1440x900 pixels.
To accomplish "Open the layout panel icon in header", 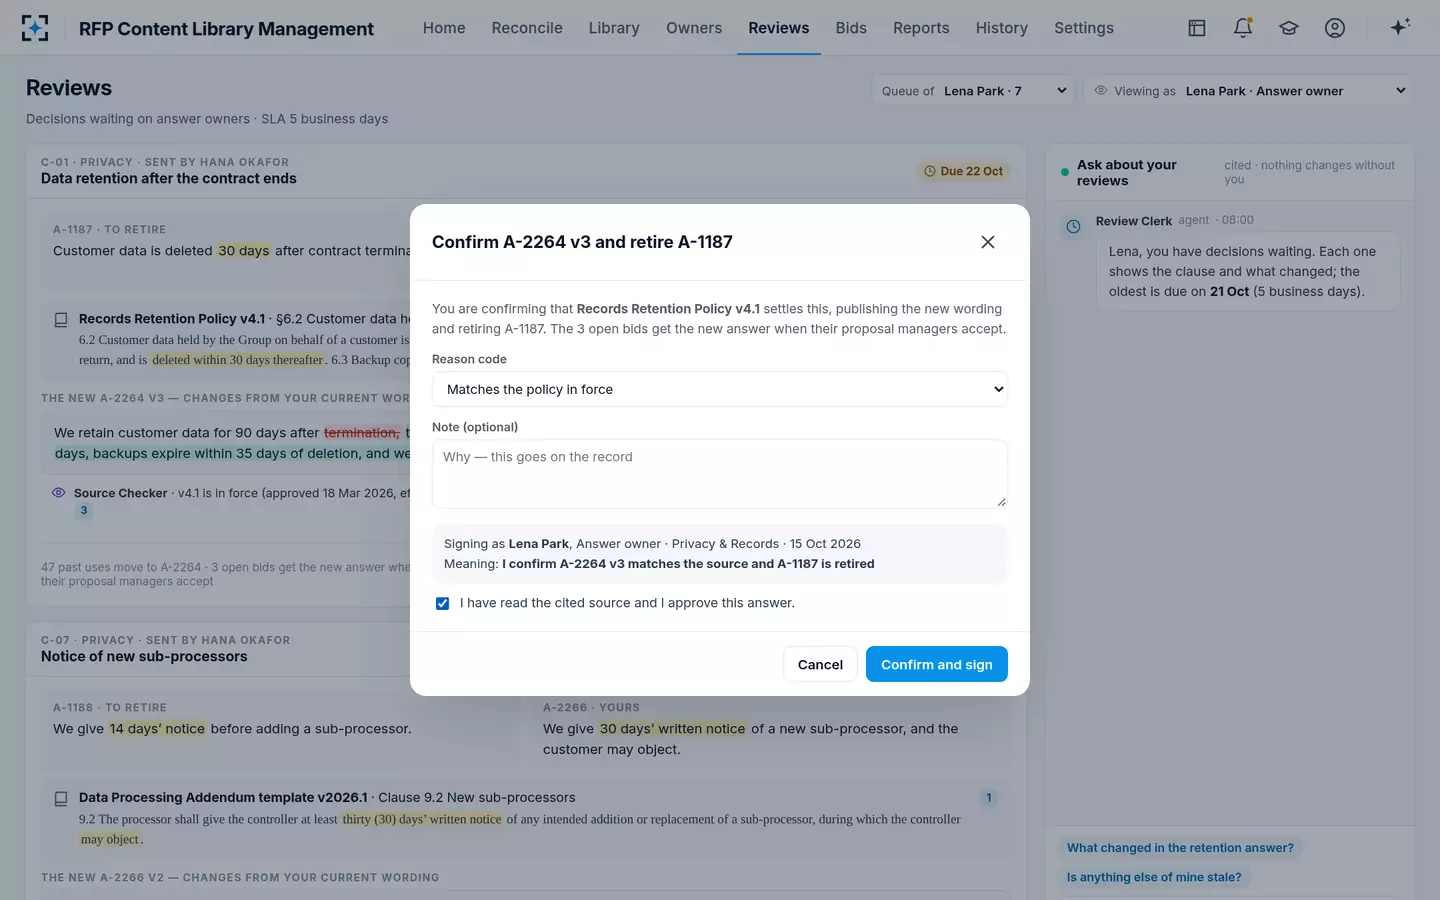I will click(x=1197, y=28).
